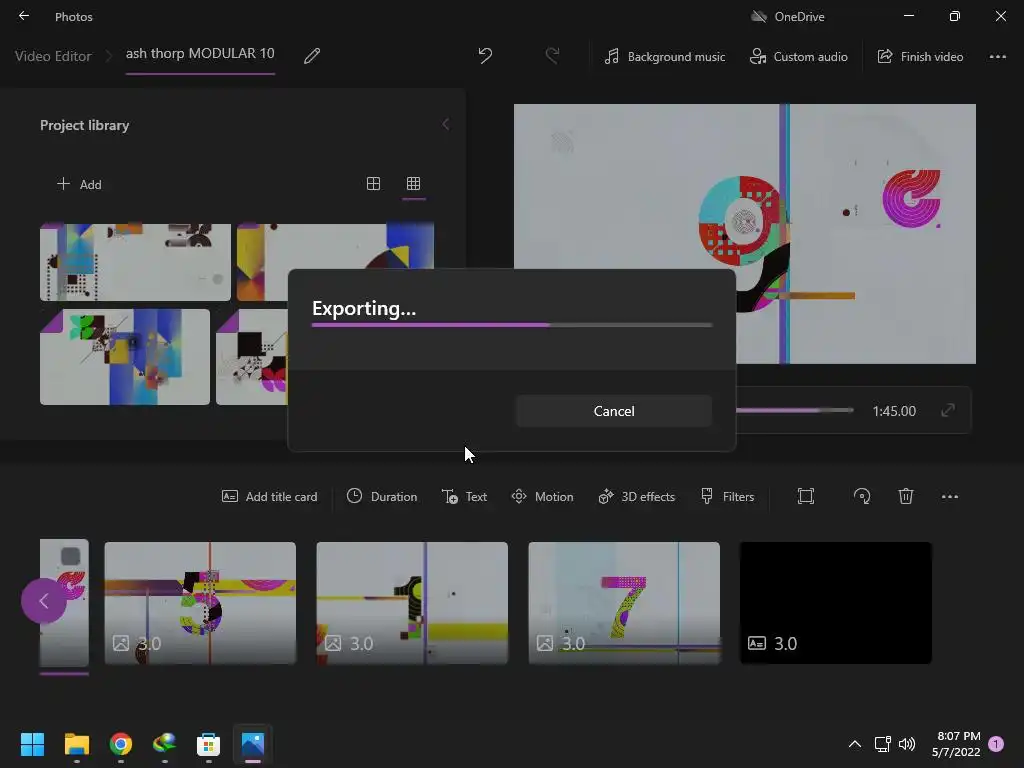Open the 8:07 PM clock and calendar

956,744
